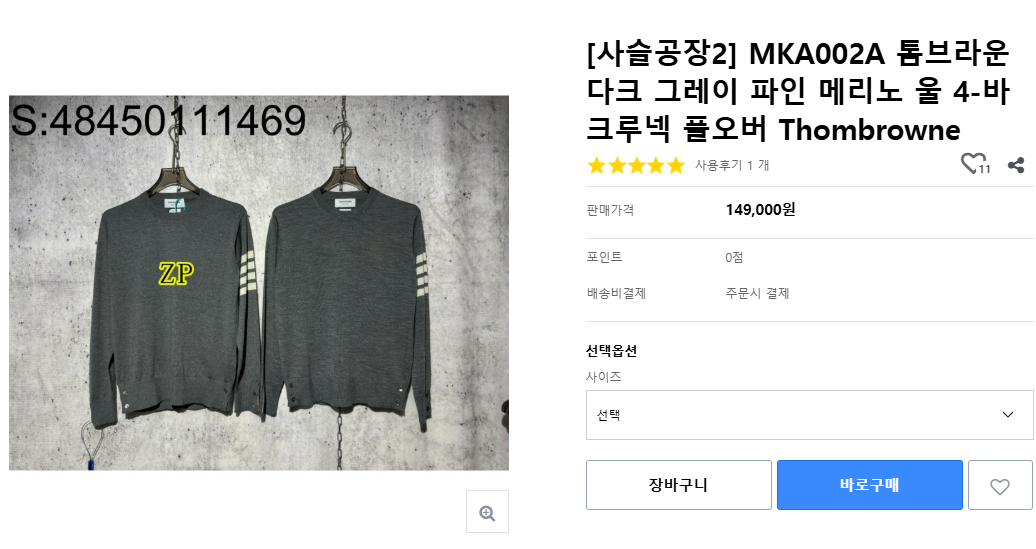Screen dimensions: 1036x549
Task: Expand size options via the chevron arrow
Action: tap(1008, 414)
